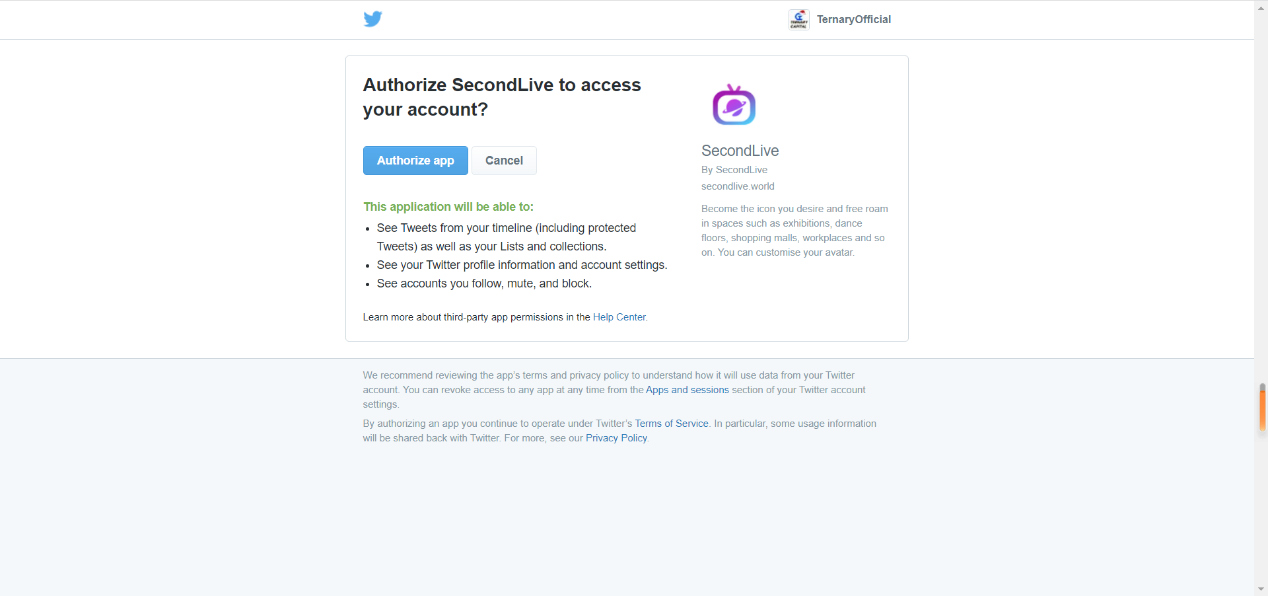This screenshot has height=596, width=1268.
Task: Click the "Authorize SecondLive to access your account?" heading
Action: click(x=502, y=97)
